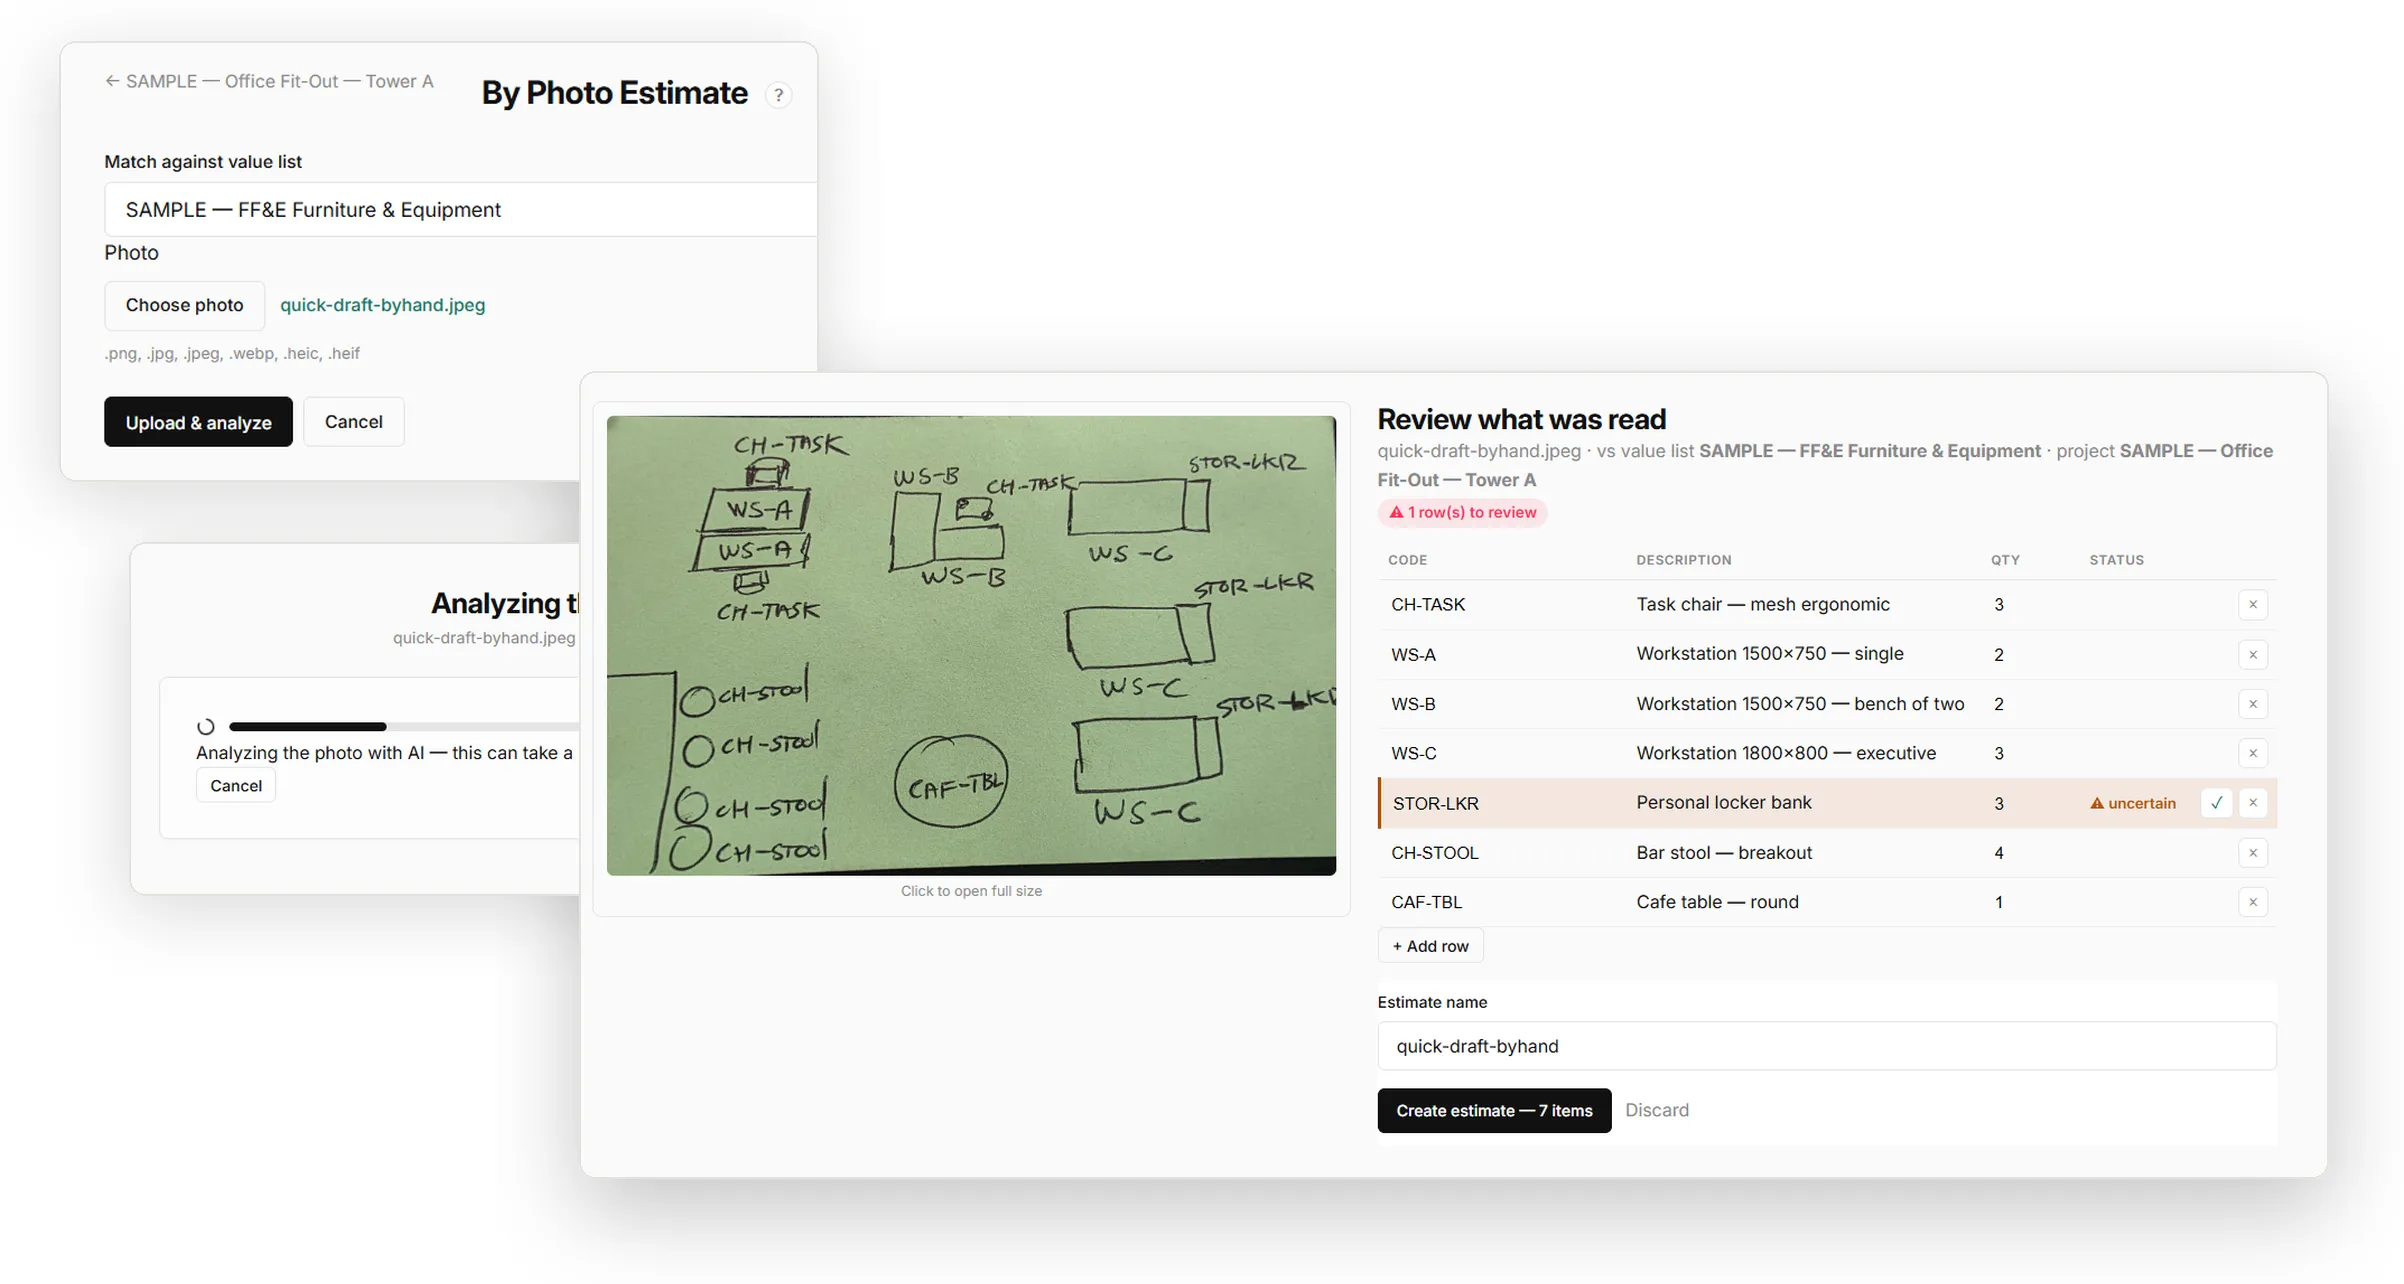
Task: Click 'Workstation 1500×750 — bench of two' description
Action: point(1799,704)
